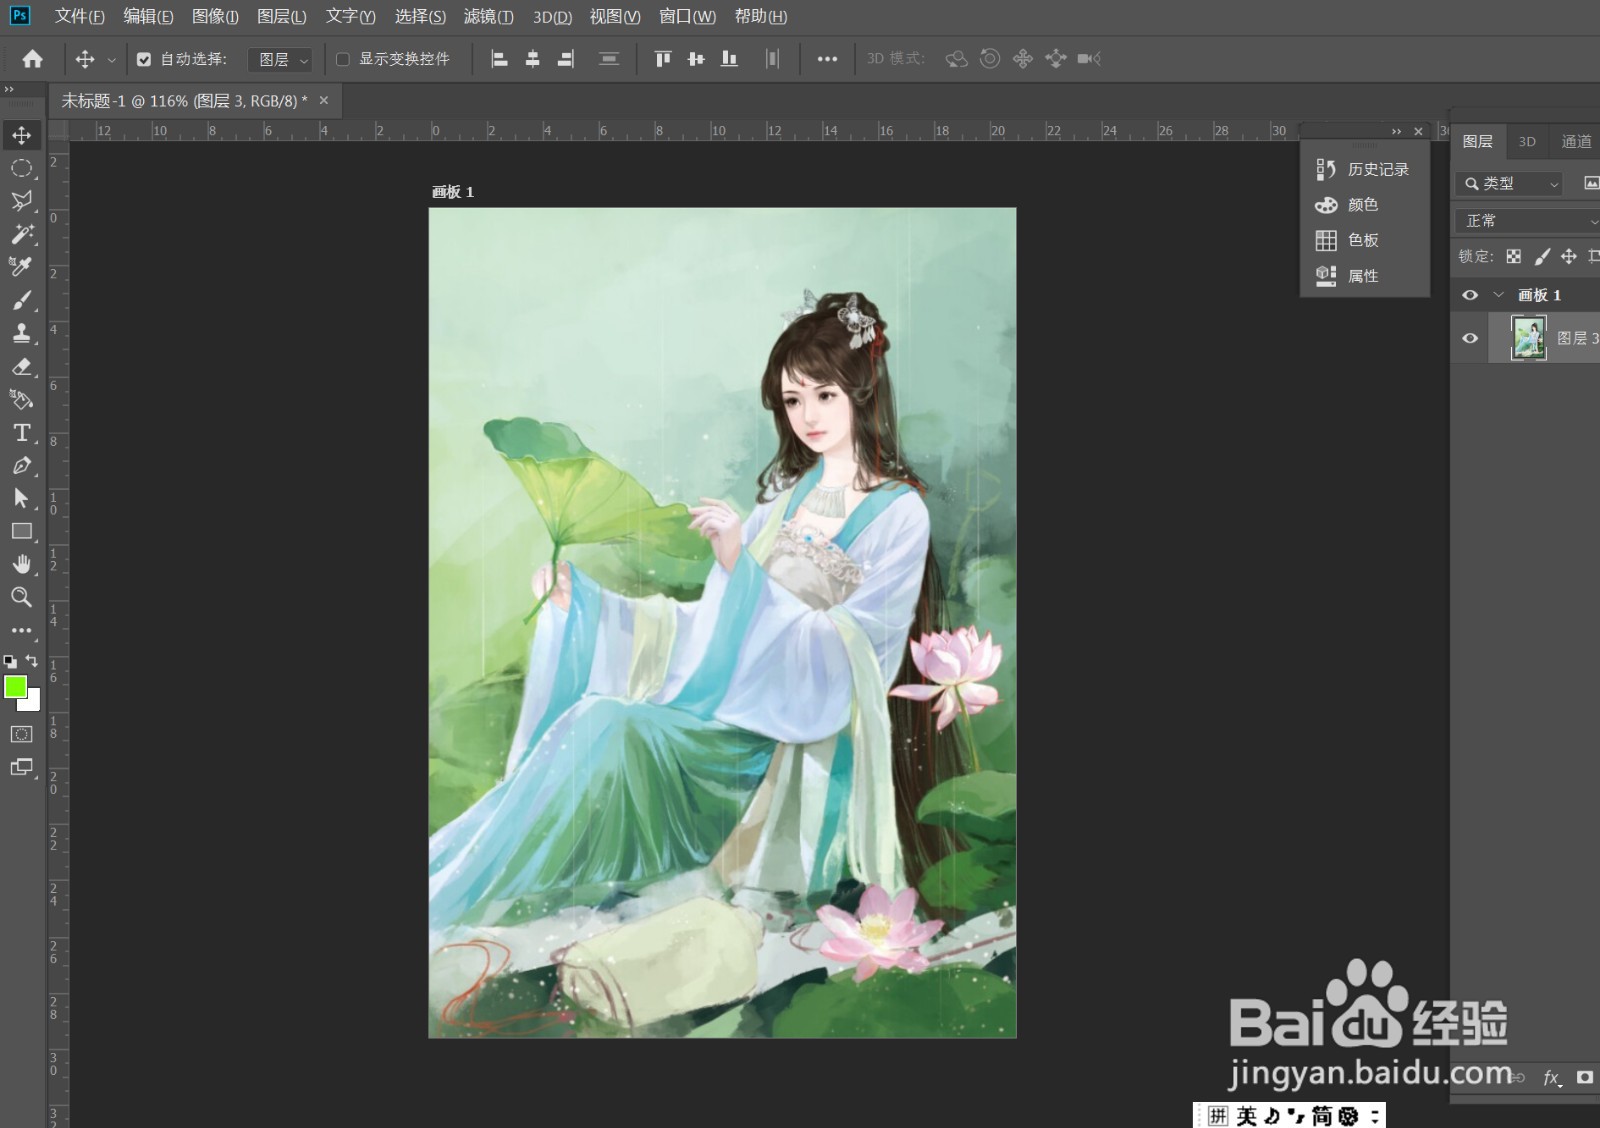This screenshot has width=1600, height=1128.
Task: Open the 编辑 menu
Action: (x=148, y=17)
